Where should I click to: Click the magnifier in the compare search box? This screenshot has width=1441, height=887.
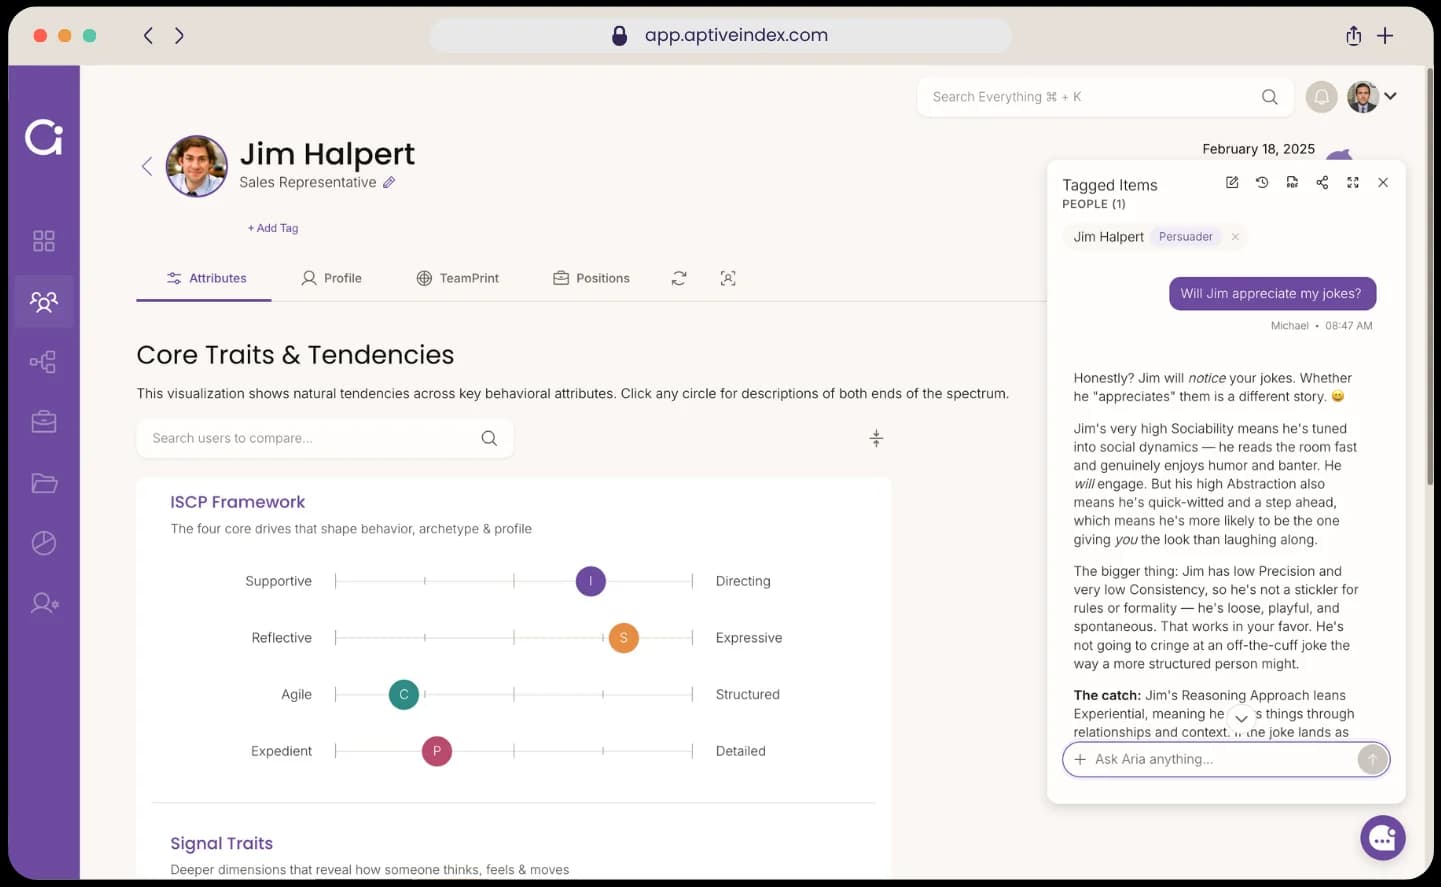[489, 438]
